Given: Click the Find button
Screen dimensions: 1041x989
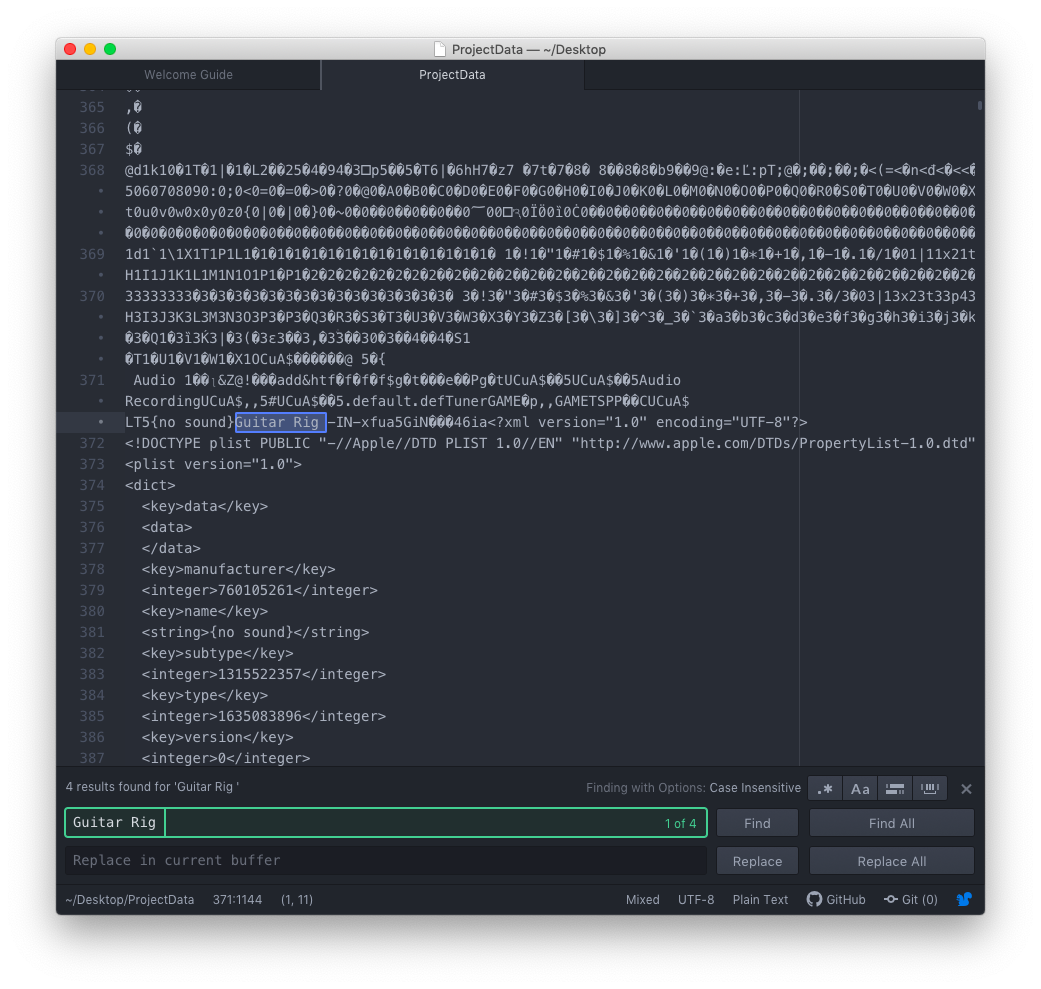Looking at the screenshot, I should (x=757, y=823).
